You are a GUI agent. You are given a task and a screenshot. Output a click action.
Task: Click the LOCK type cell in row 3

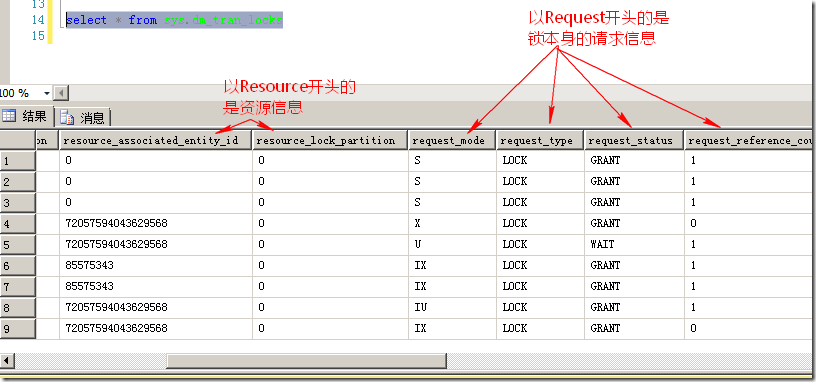540,202
